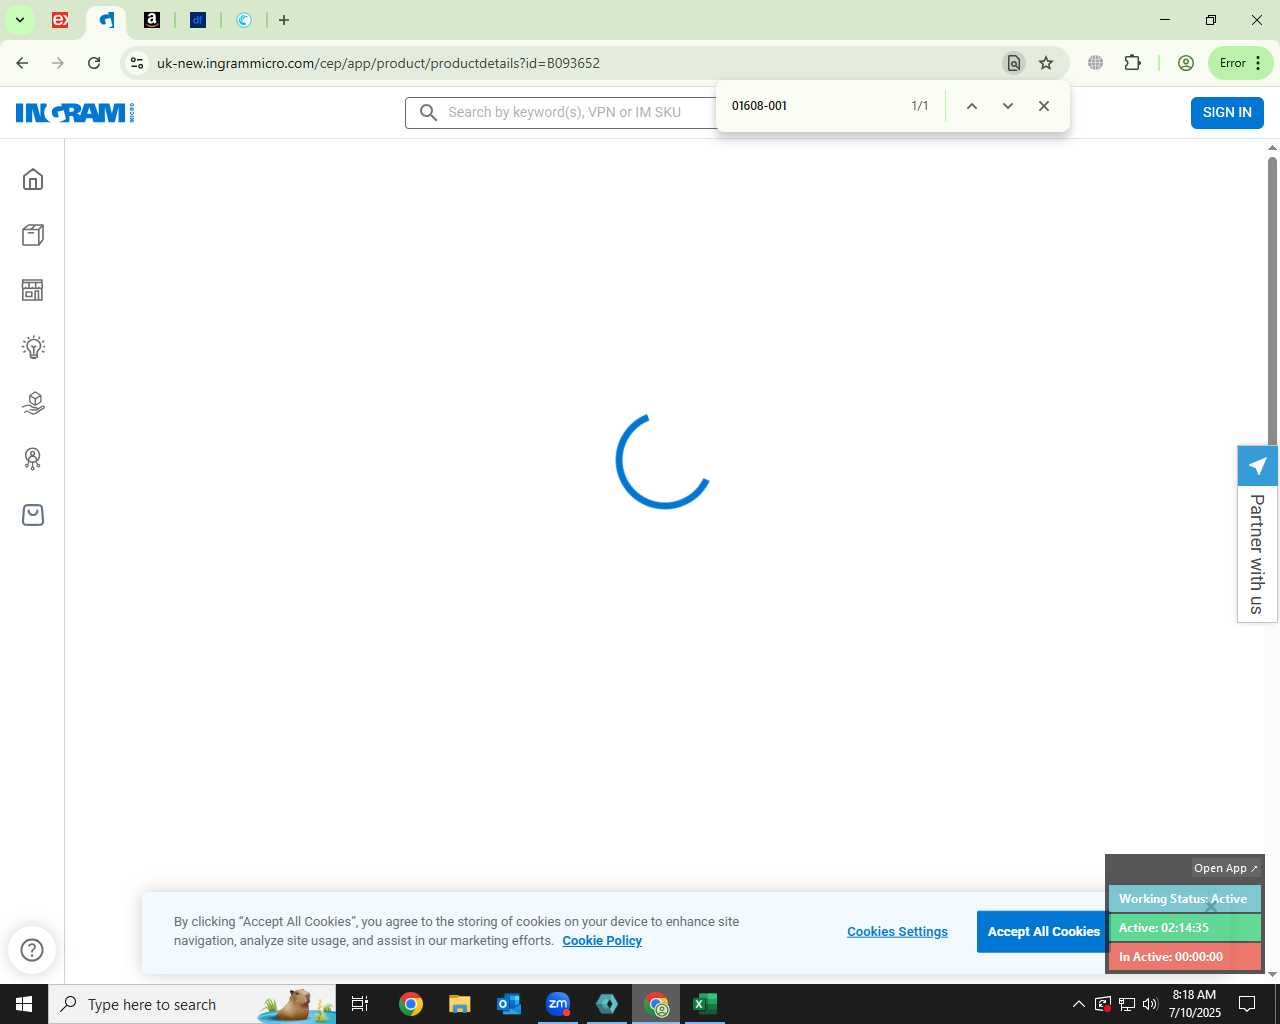
Task: Open the Cookie Policy link
Action: pos(602,941)
